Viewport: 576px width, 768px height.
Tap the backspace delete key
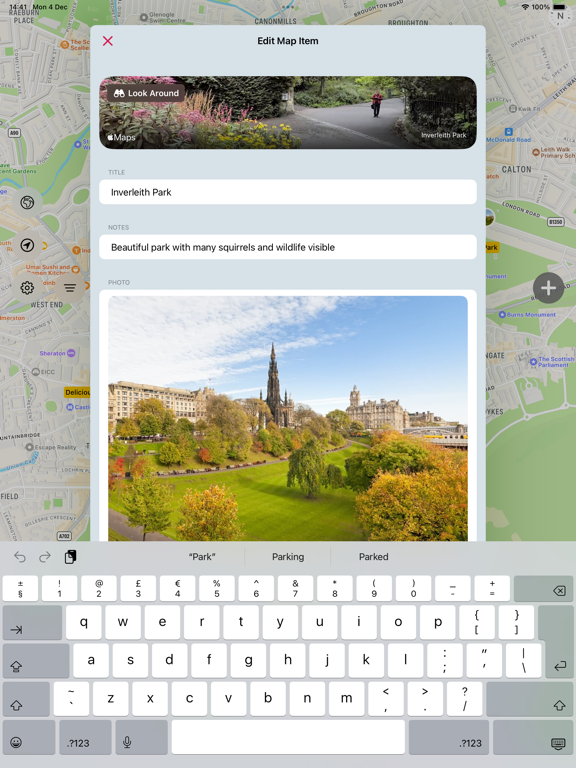[543, 588]
